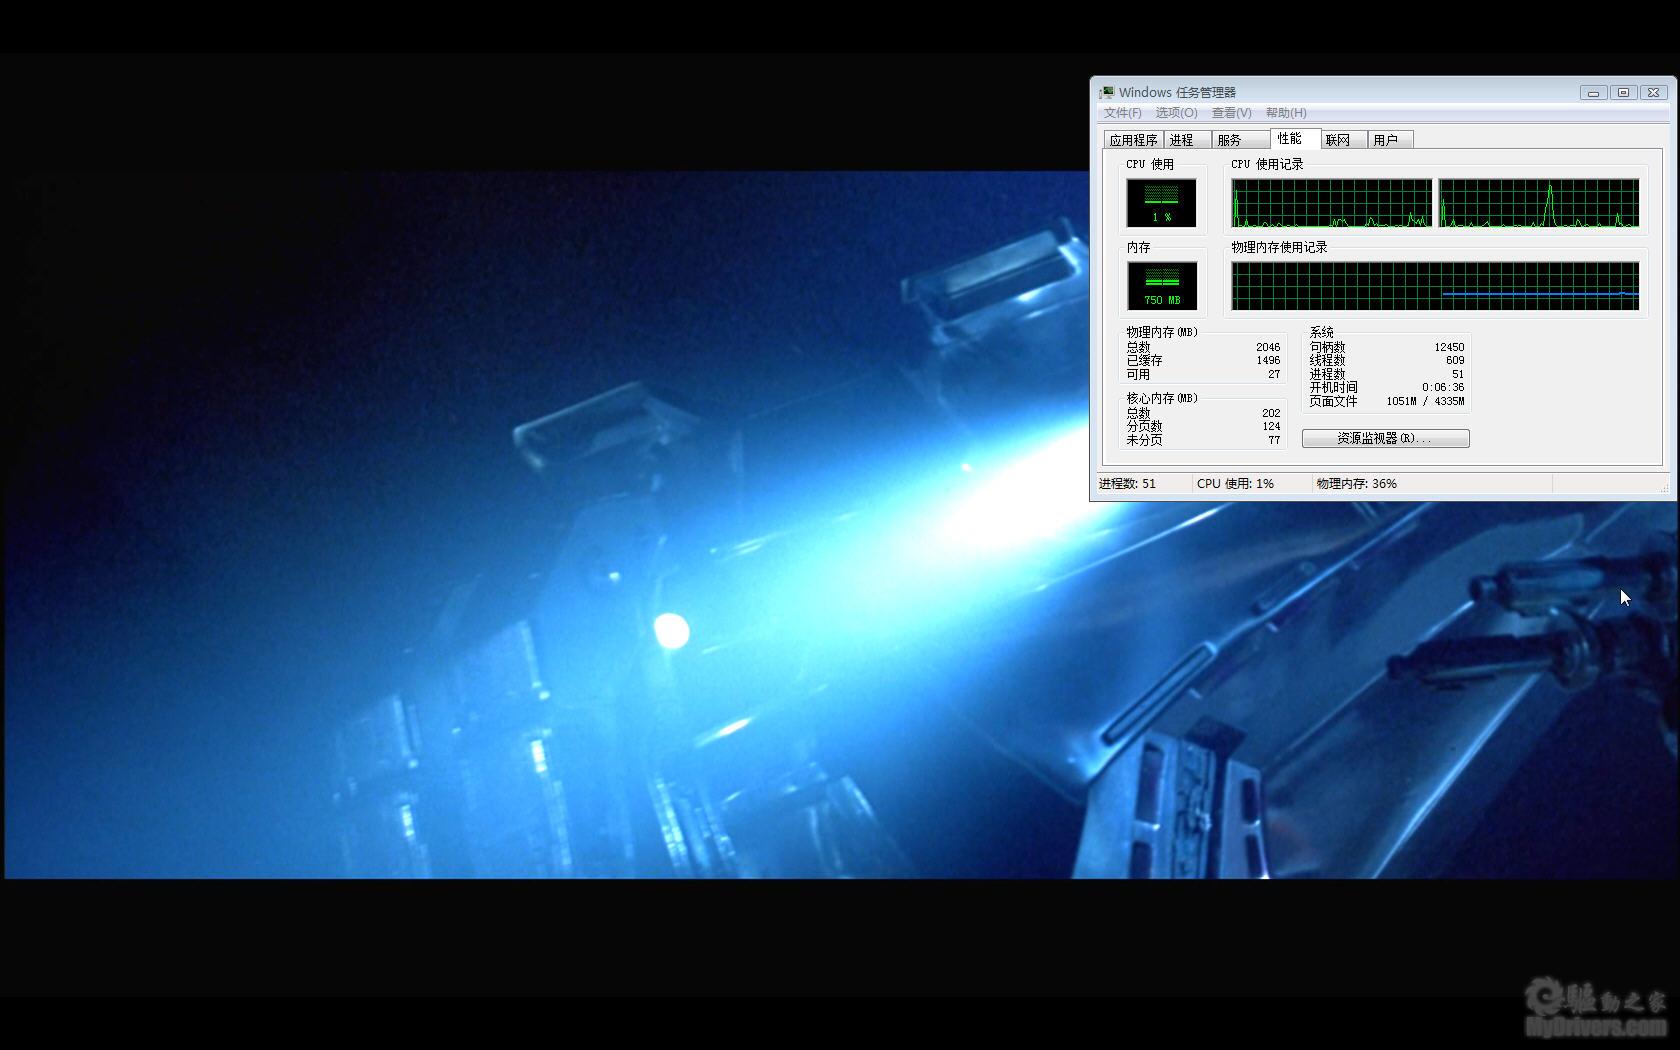Switch to the 应用程序 tab
Viewport: 1680px width, 1050px height.
coord(1133,140)
